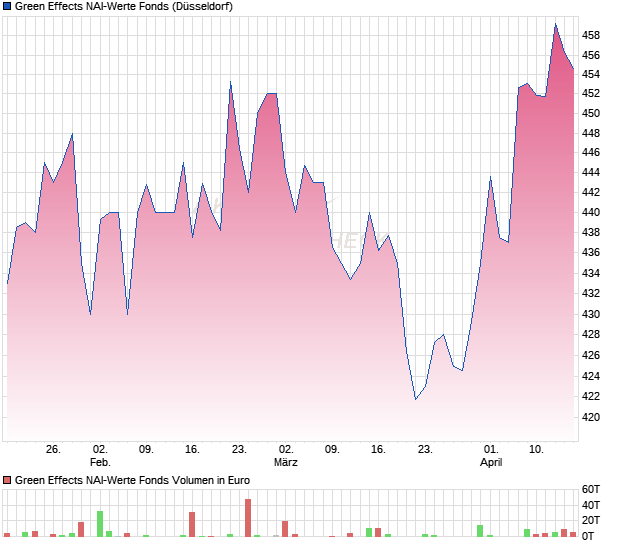Click the lowest price trough near 422
Viewport: 620px width, 546px height.
click(416, 399)
